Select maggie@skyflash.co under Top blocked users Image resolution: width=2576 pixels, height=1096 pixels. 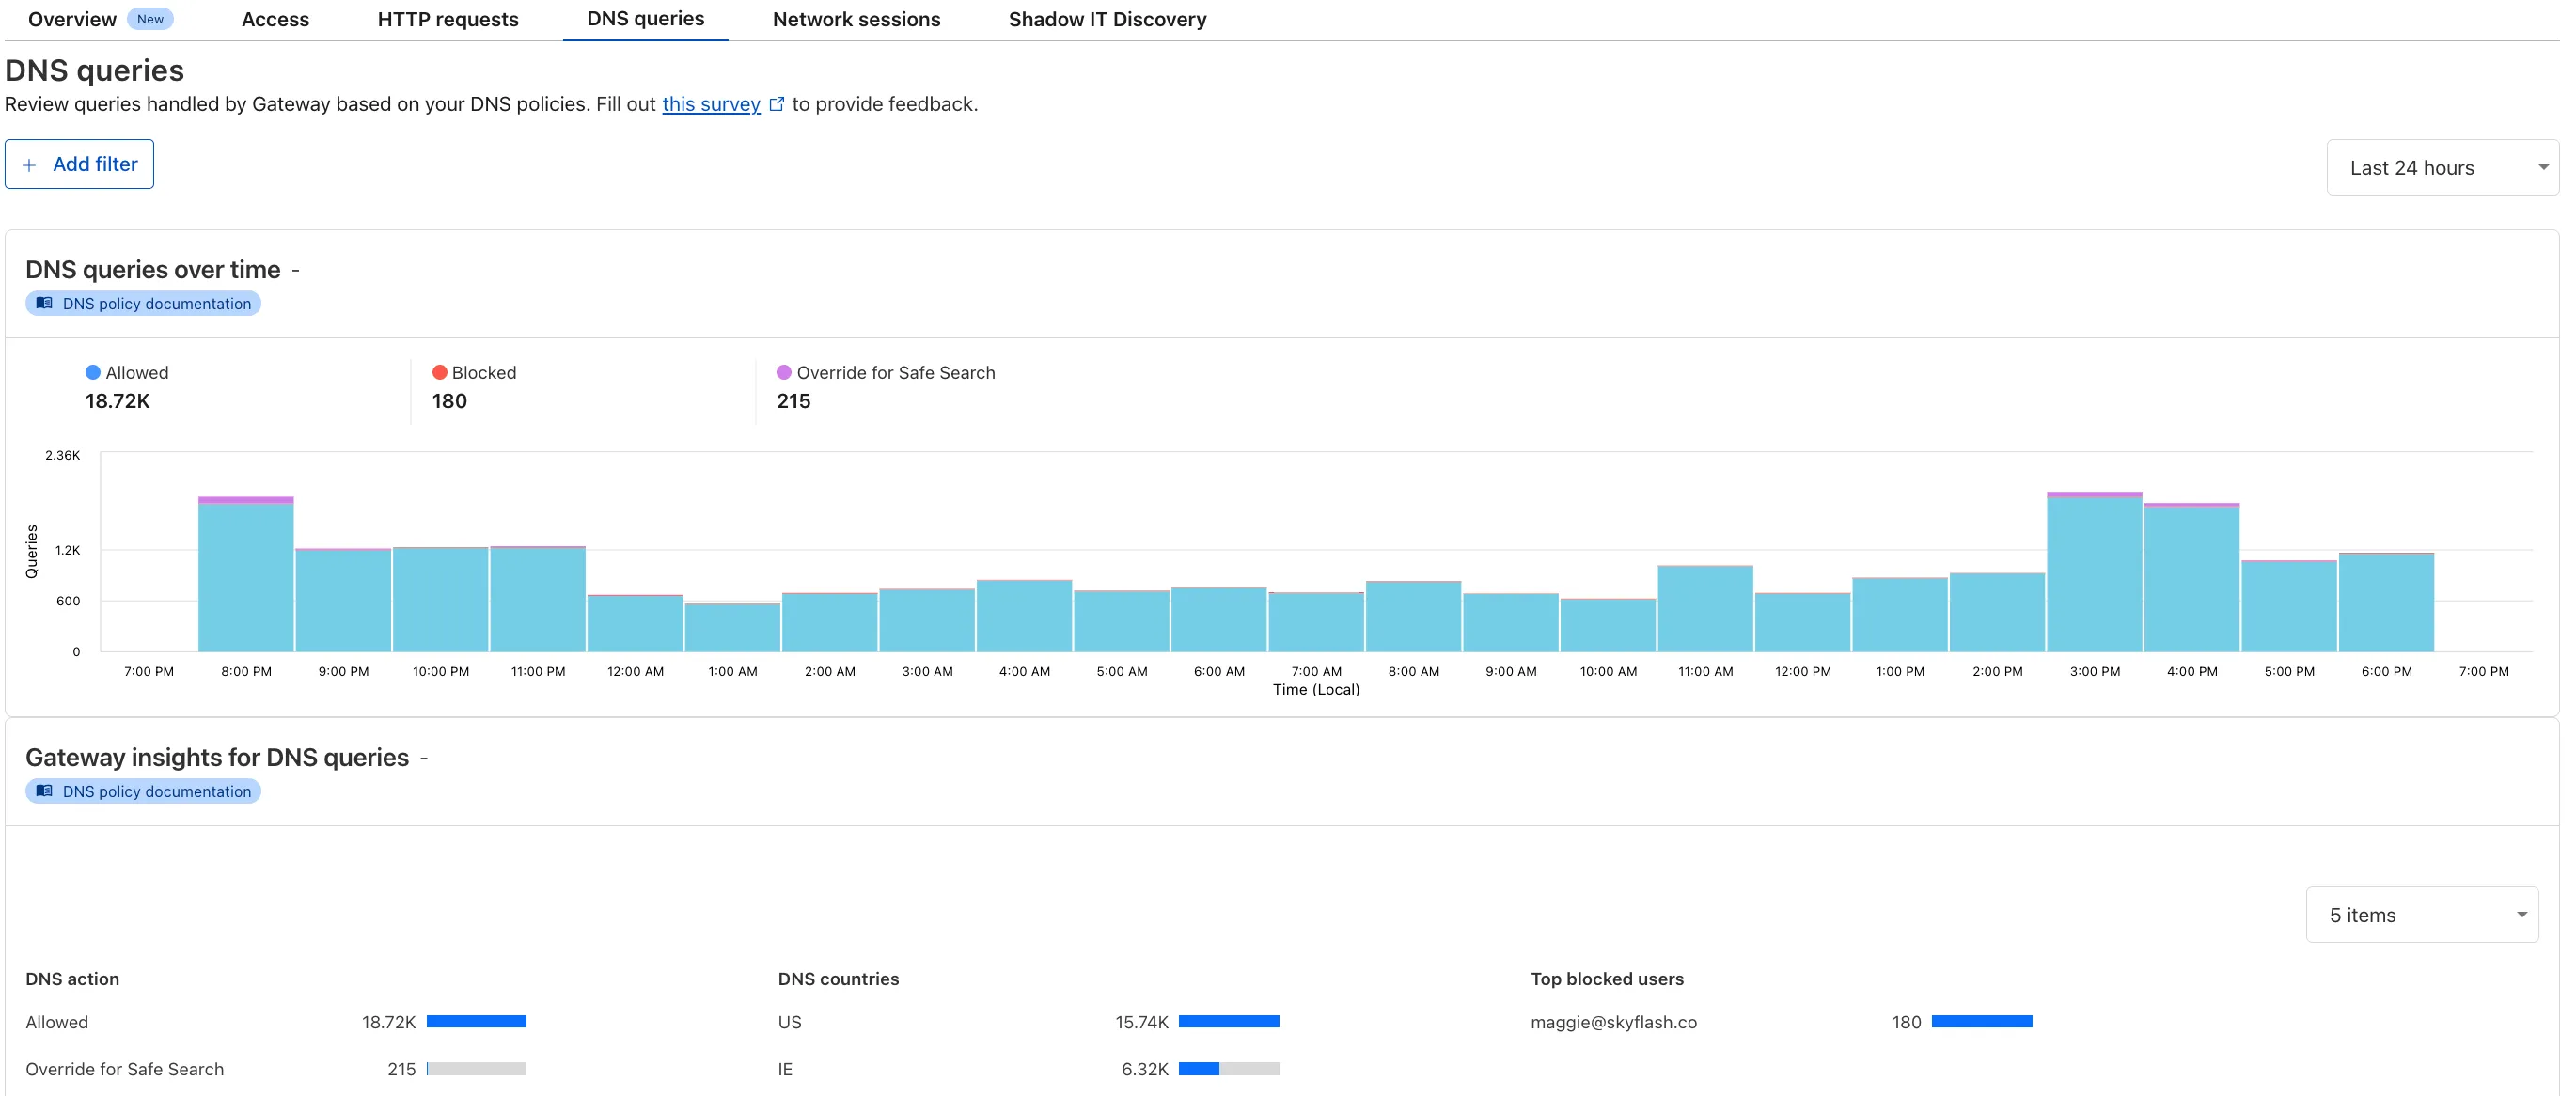[1613, 1022]
